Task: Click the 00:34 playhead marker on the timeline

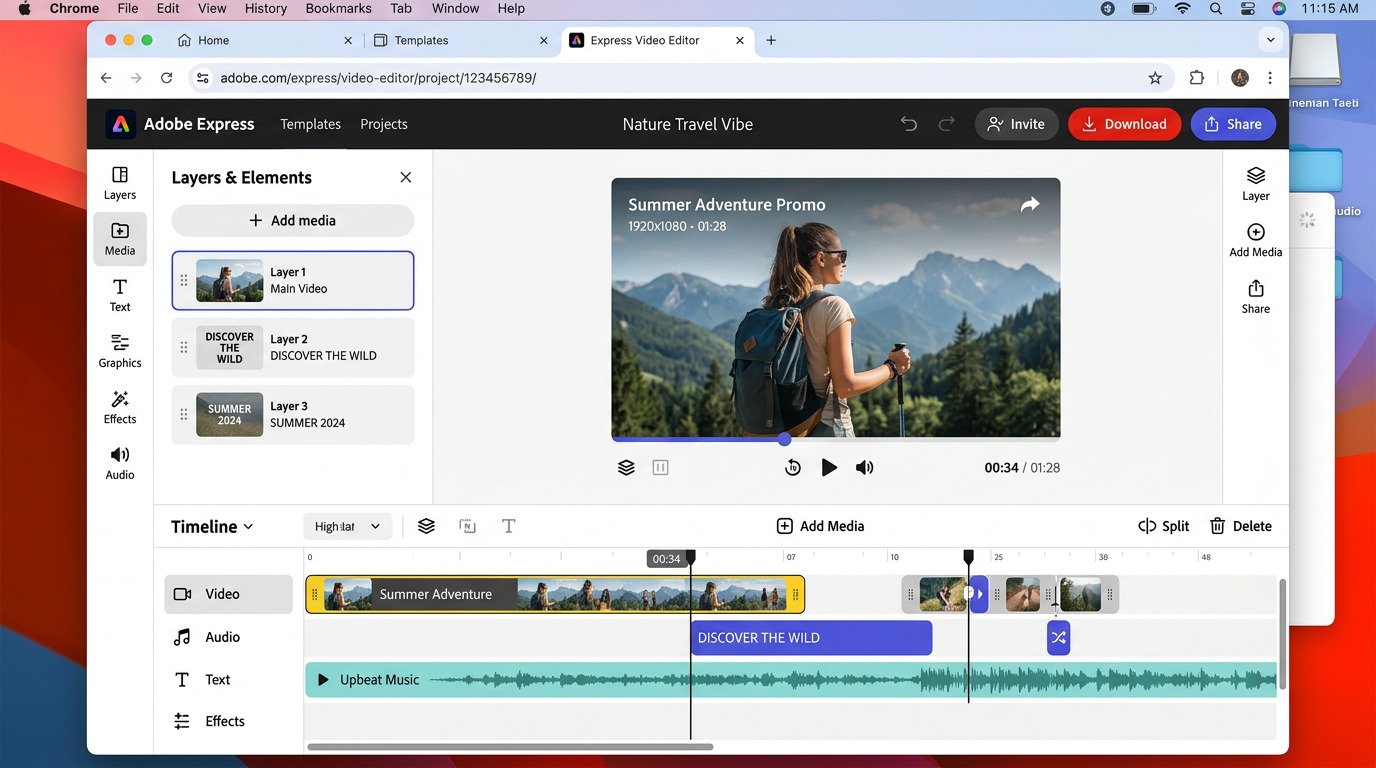Action: pyautogui.click(x=666, y=559)
